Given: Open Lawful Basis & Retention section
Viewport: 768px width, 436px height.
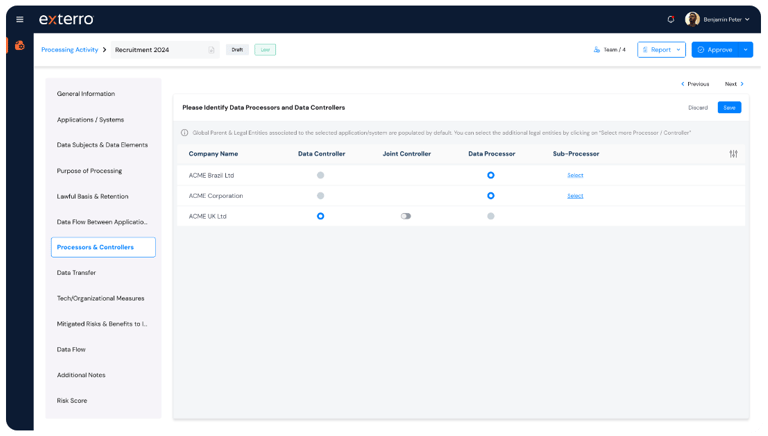Looking at the screenshot, I should pos(93,196).
